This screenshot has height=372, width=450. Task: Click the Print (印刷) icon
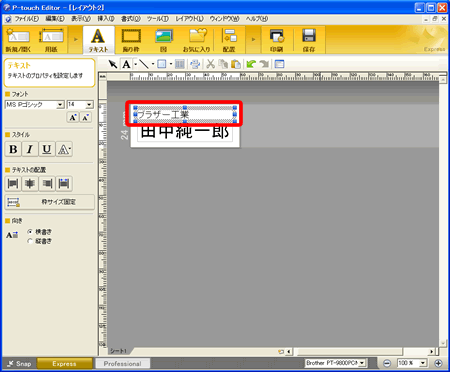coord(277,40)
